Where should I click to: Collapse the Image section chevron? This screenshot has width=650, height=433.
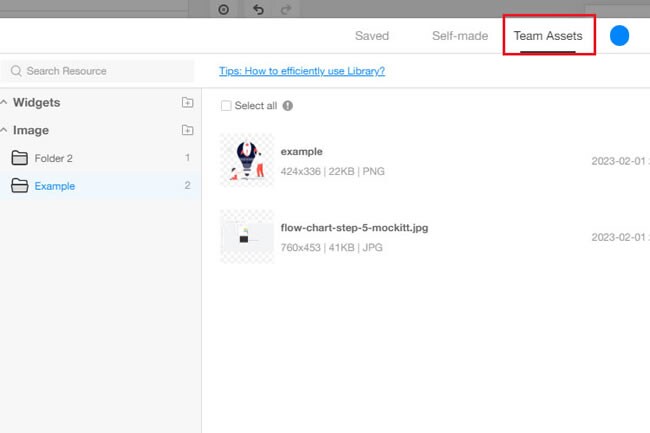point(4,130)
